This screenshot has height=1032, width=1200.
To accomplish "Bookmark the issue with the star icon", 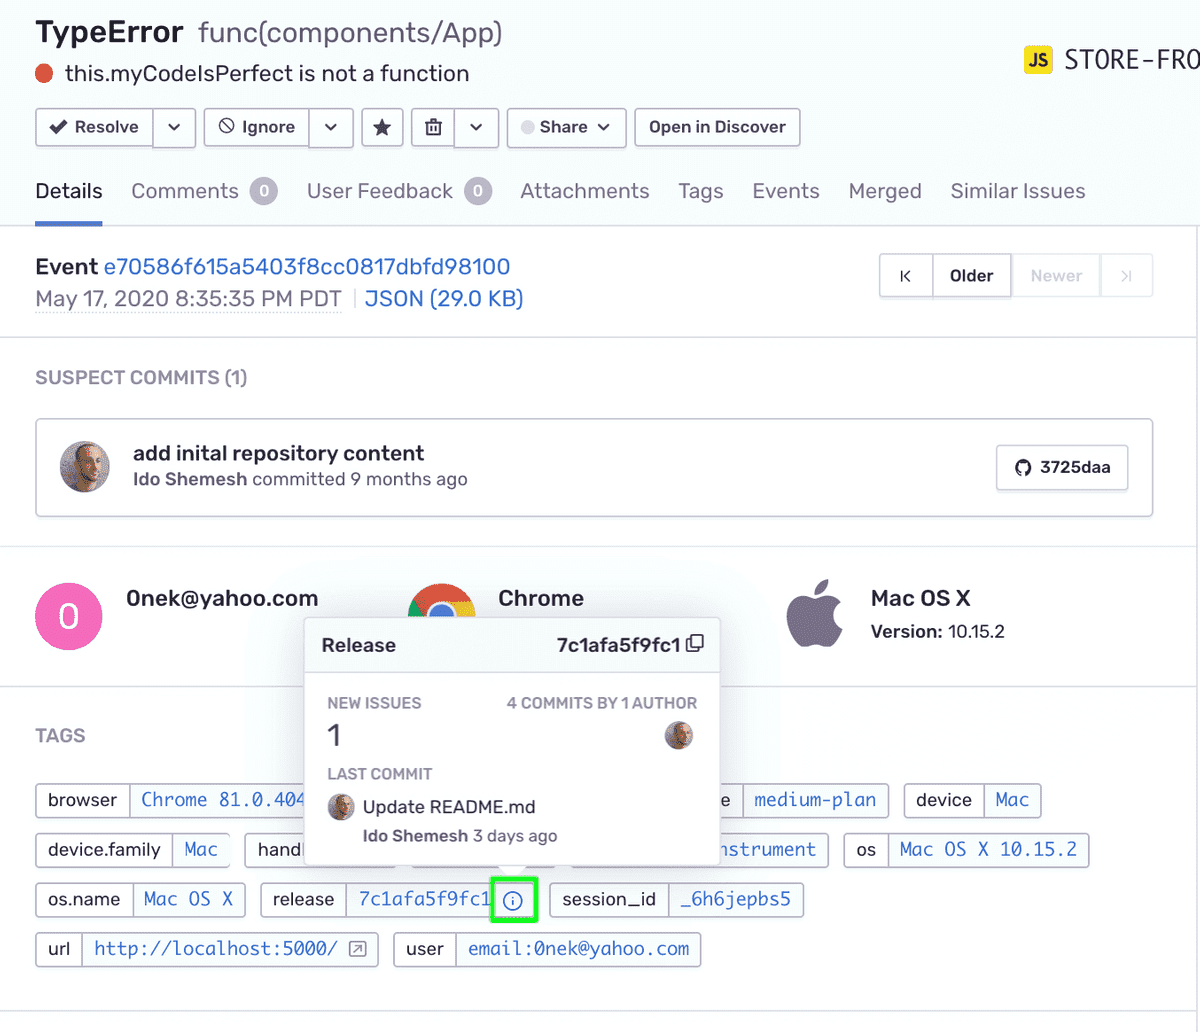I will point(382,127).
